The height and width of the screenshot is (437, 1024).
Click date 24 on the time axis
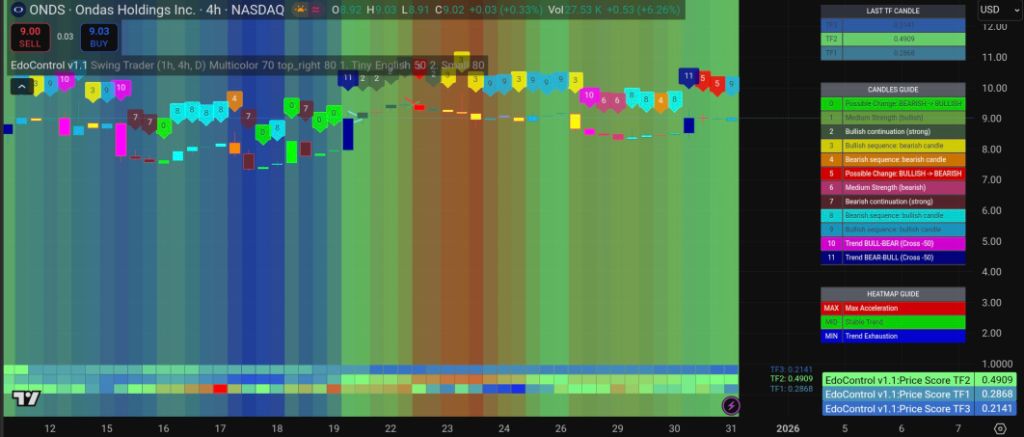click(504, 429)
